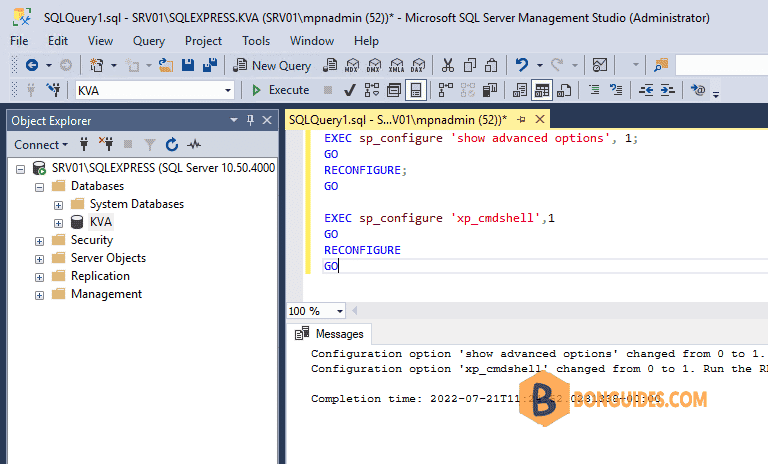Expand the Server Objects folder

click(40, 259)
